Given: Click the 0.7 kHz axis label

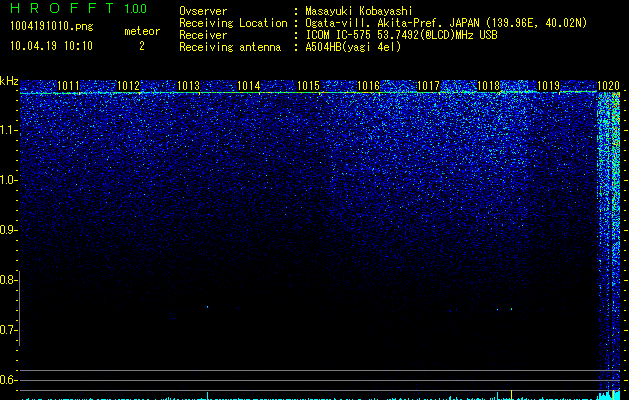Looking at the screenshot, I should (x=8, y=330).
